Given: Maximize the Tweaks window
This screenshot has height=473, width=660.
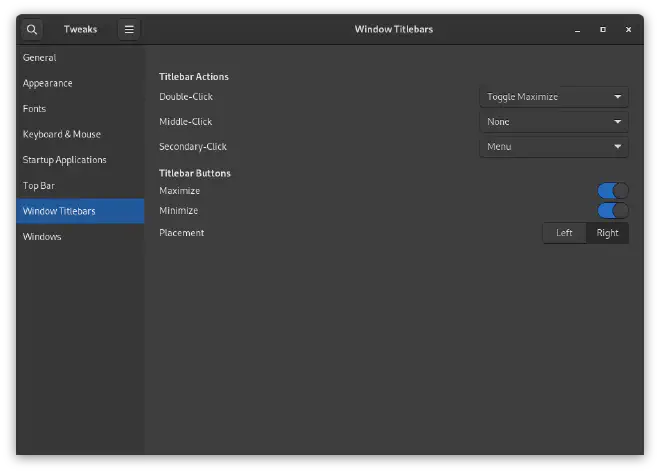Looking at the screenshot, I should [603, 30].
